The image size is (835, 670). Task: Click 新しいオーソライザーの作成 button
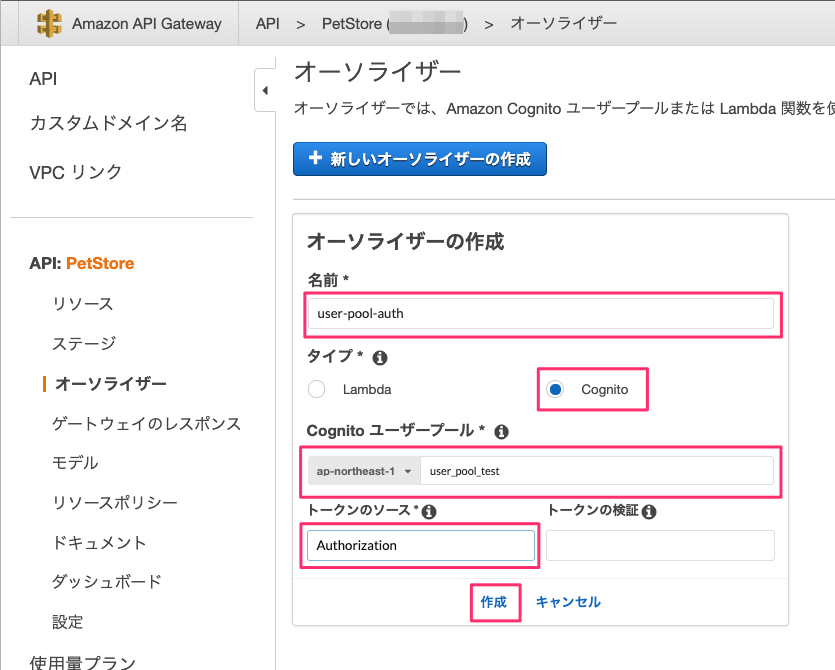pos(420,159)
